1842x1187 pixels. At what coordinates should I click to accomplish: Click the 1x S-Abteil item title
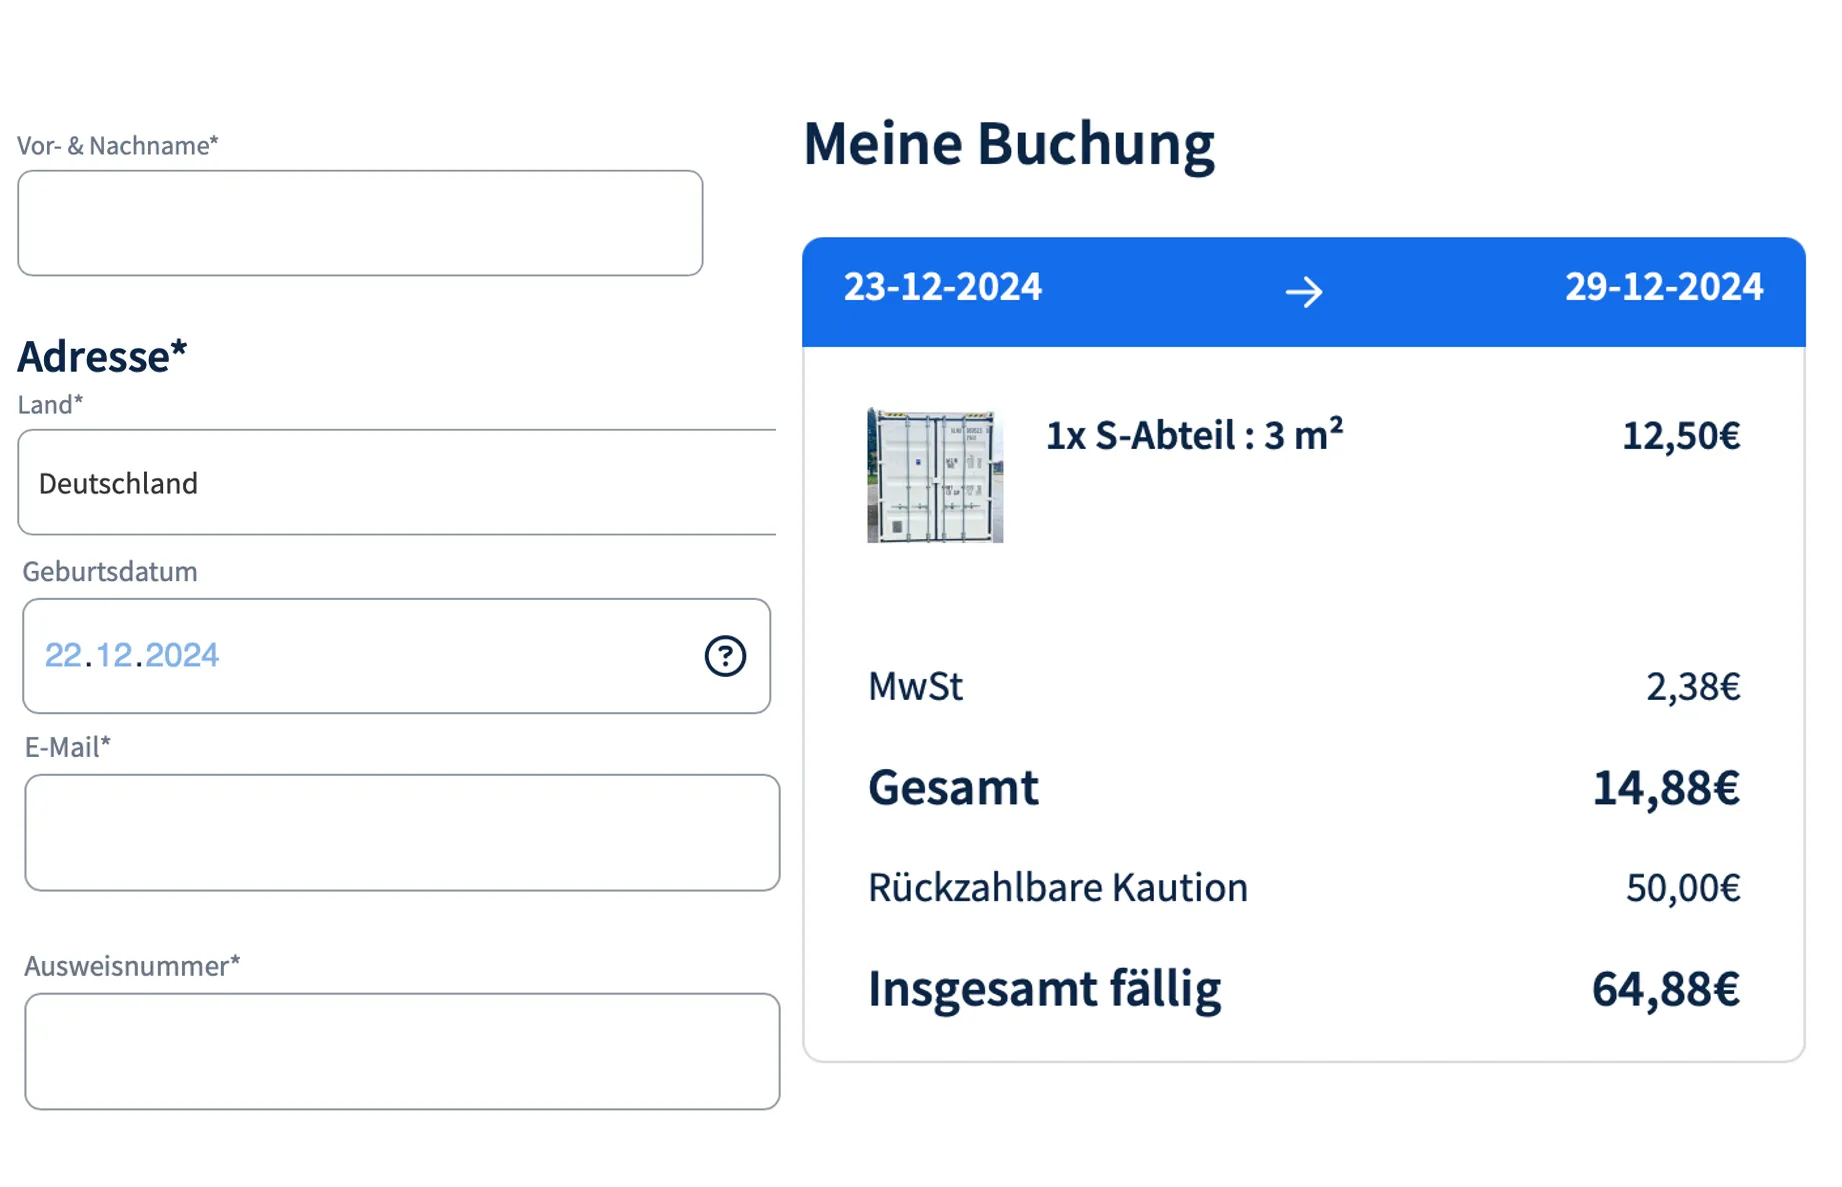[x=1194, y=435]
